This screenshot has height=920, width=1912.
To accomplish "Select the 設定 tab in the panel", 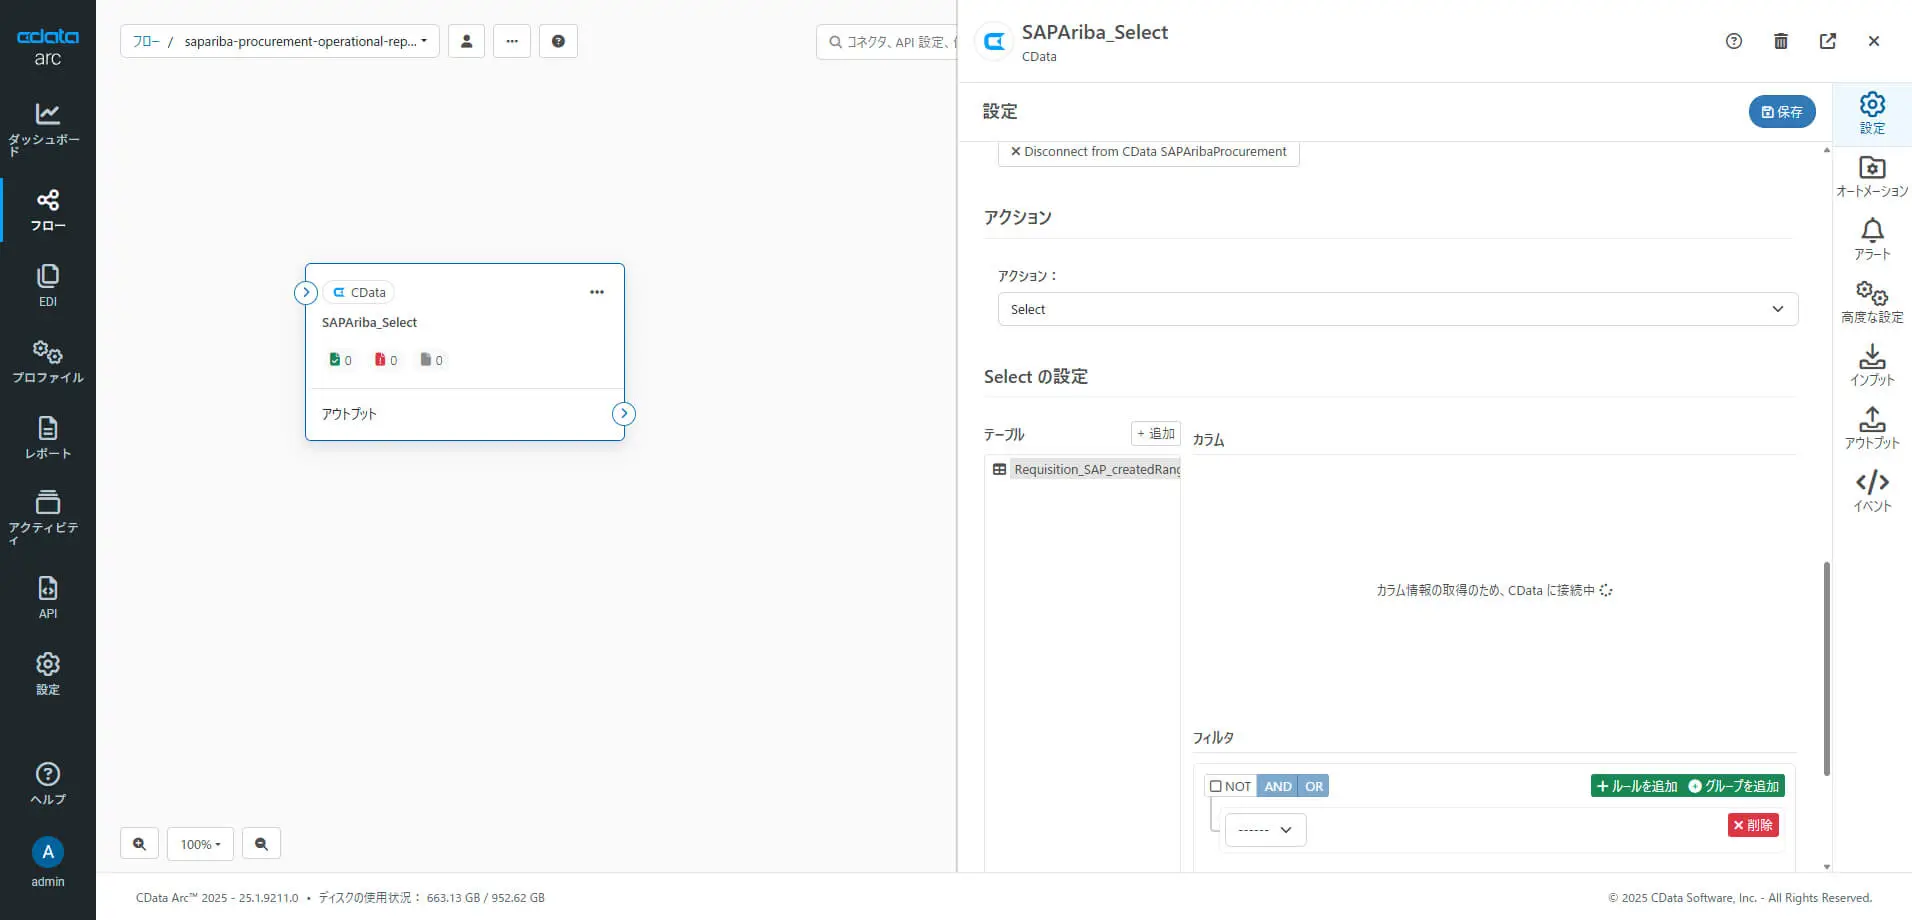I will tap(1872, 114).
